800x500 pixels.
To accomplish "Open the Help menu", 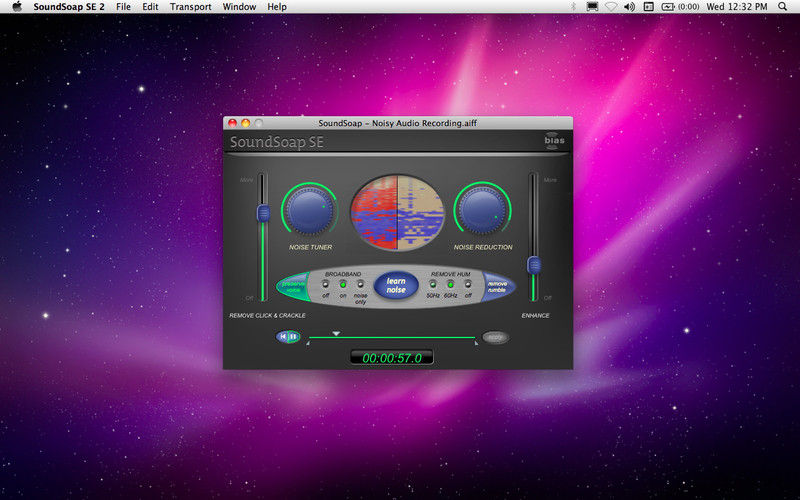I will (x=277, y=7).
